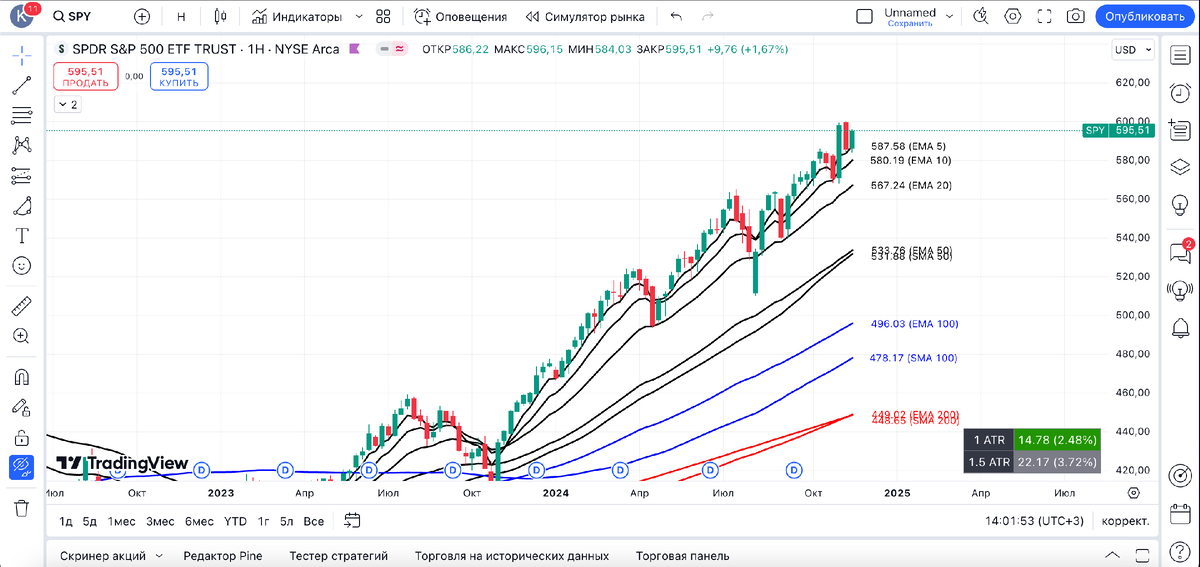This screenshot has height=567, width=1200.
Task: Toggle magnet snapping mode
Action: point(21,377)
